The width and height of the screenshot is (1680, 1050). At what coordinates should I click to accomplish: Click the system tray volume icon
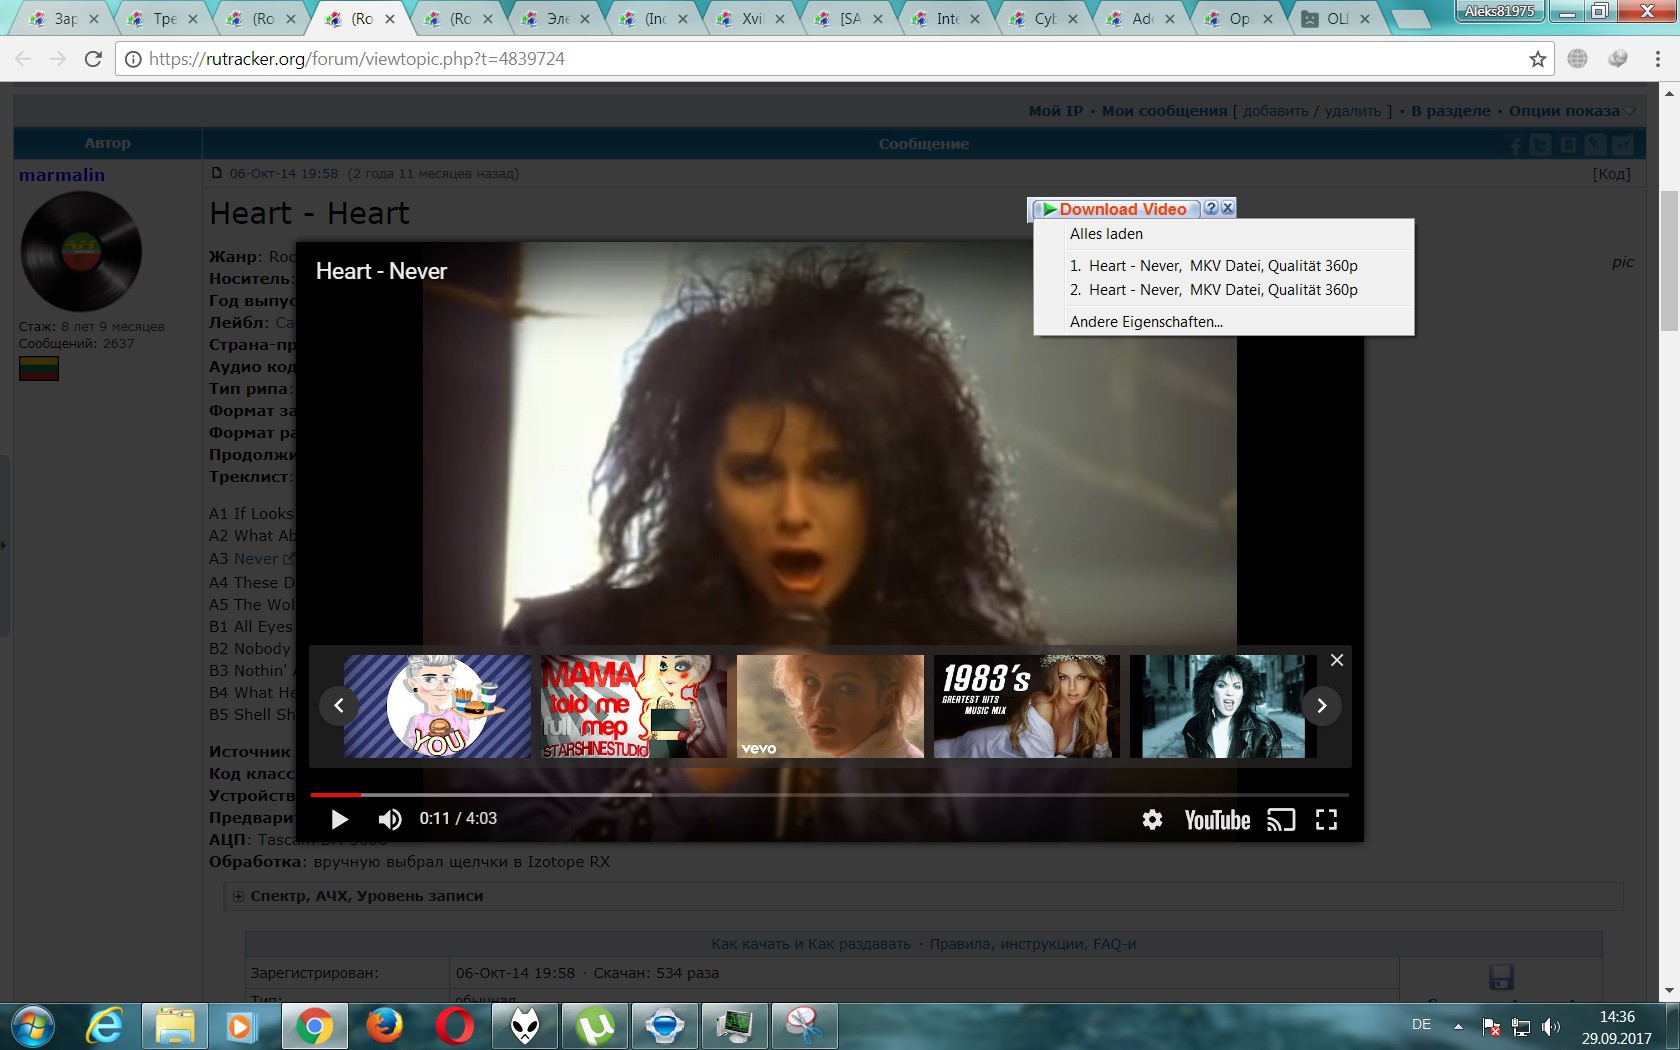coord(1551,1026)
